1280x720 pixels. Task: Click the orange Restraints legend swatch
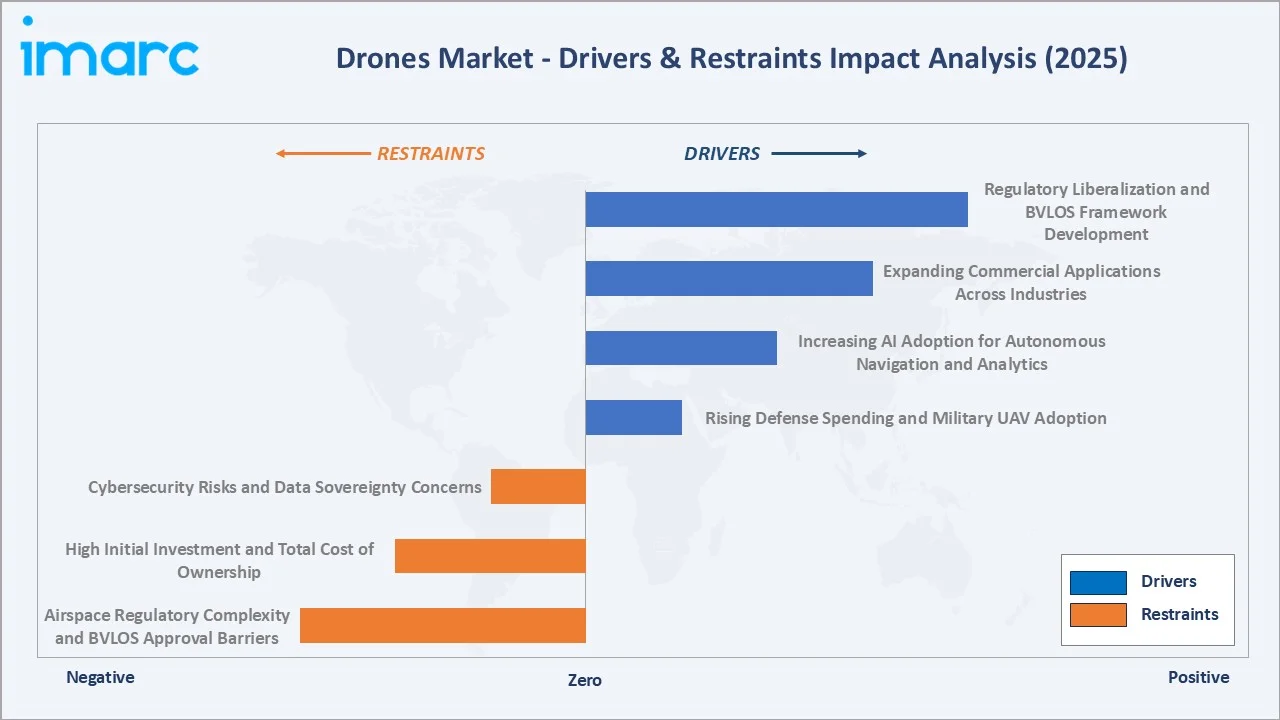[1098, 615]
